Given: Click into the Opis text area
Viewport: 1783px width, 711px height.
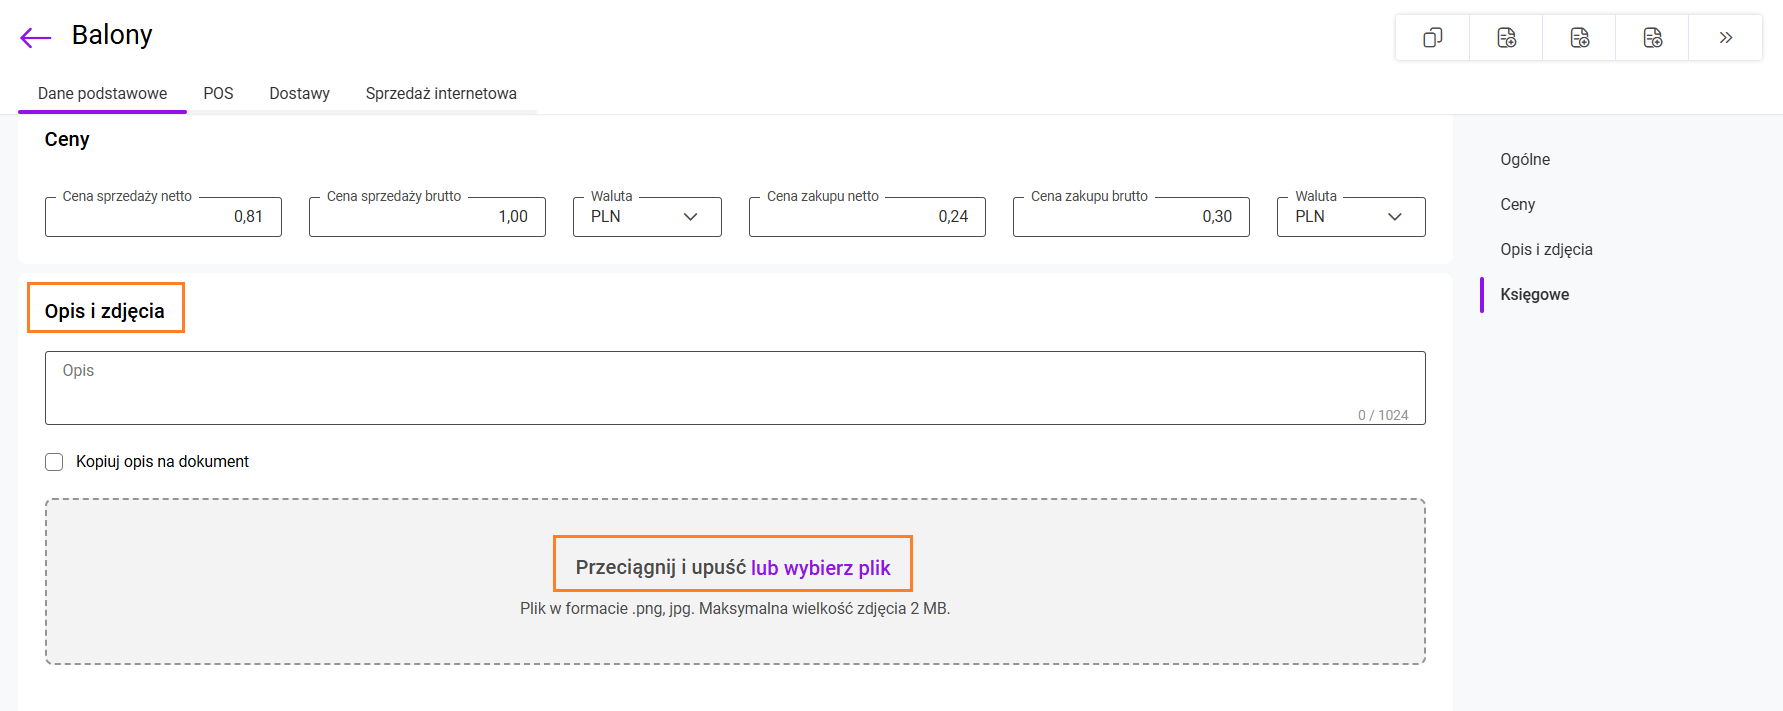Looking at the screenshot, I should [734, 388].
